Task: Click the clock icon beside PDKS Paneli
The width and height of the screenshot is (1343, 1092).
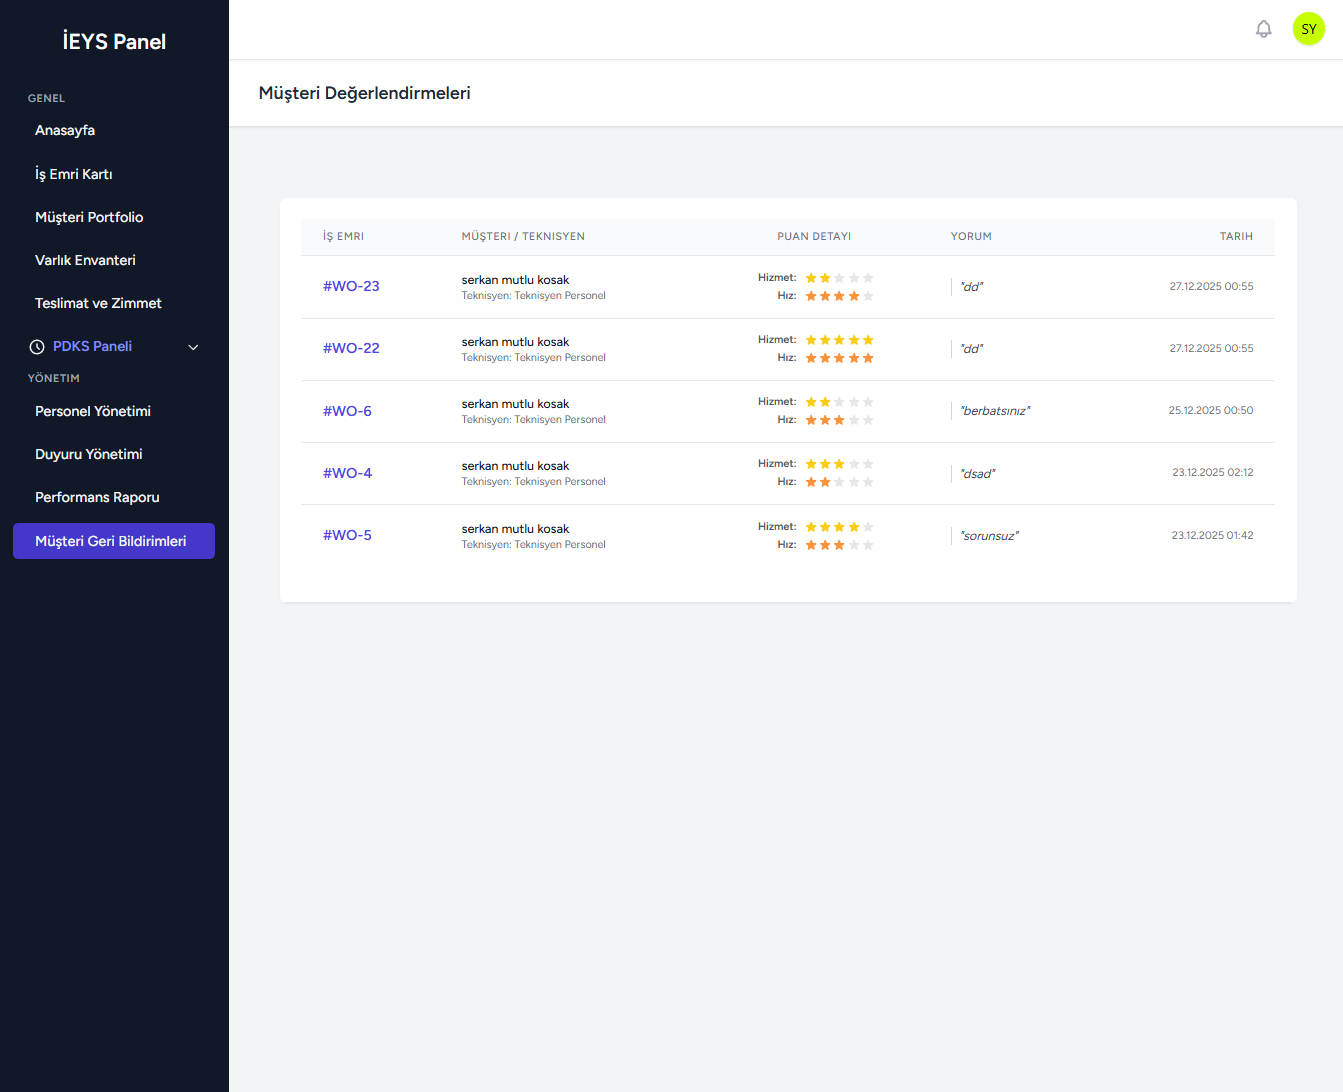Action: tap(37, 347)
